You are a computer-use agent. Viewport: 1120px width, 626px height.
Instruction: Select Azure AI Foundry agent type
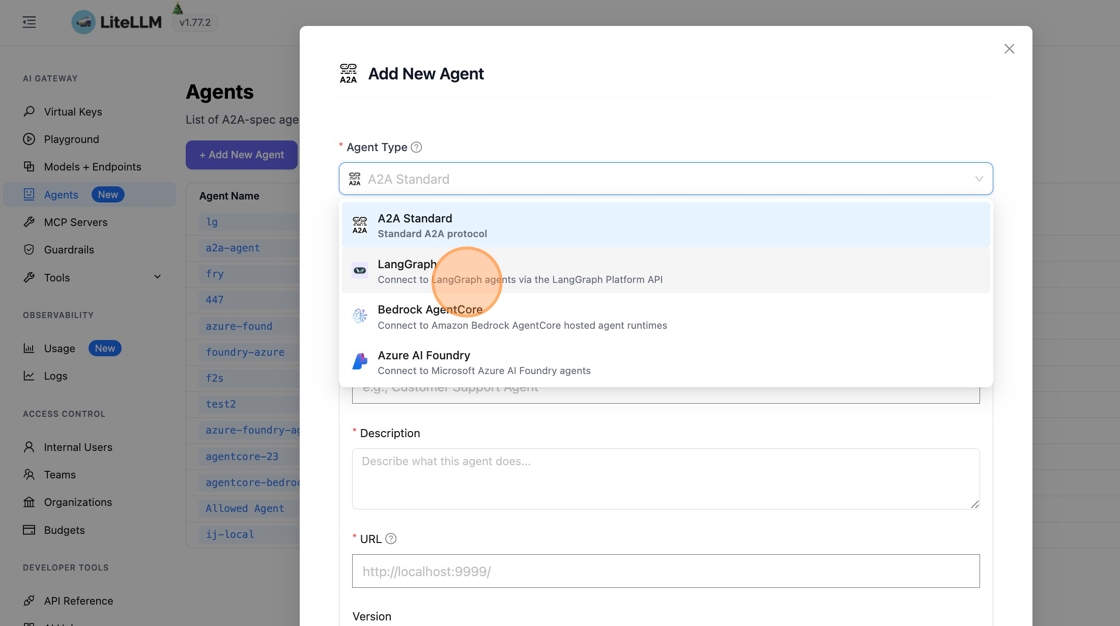coord(666,362)
